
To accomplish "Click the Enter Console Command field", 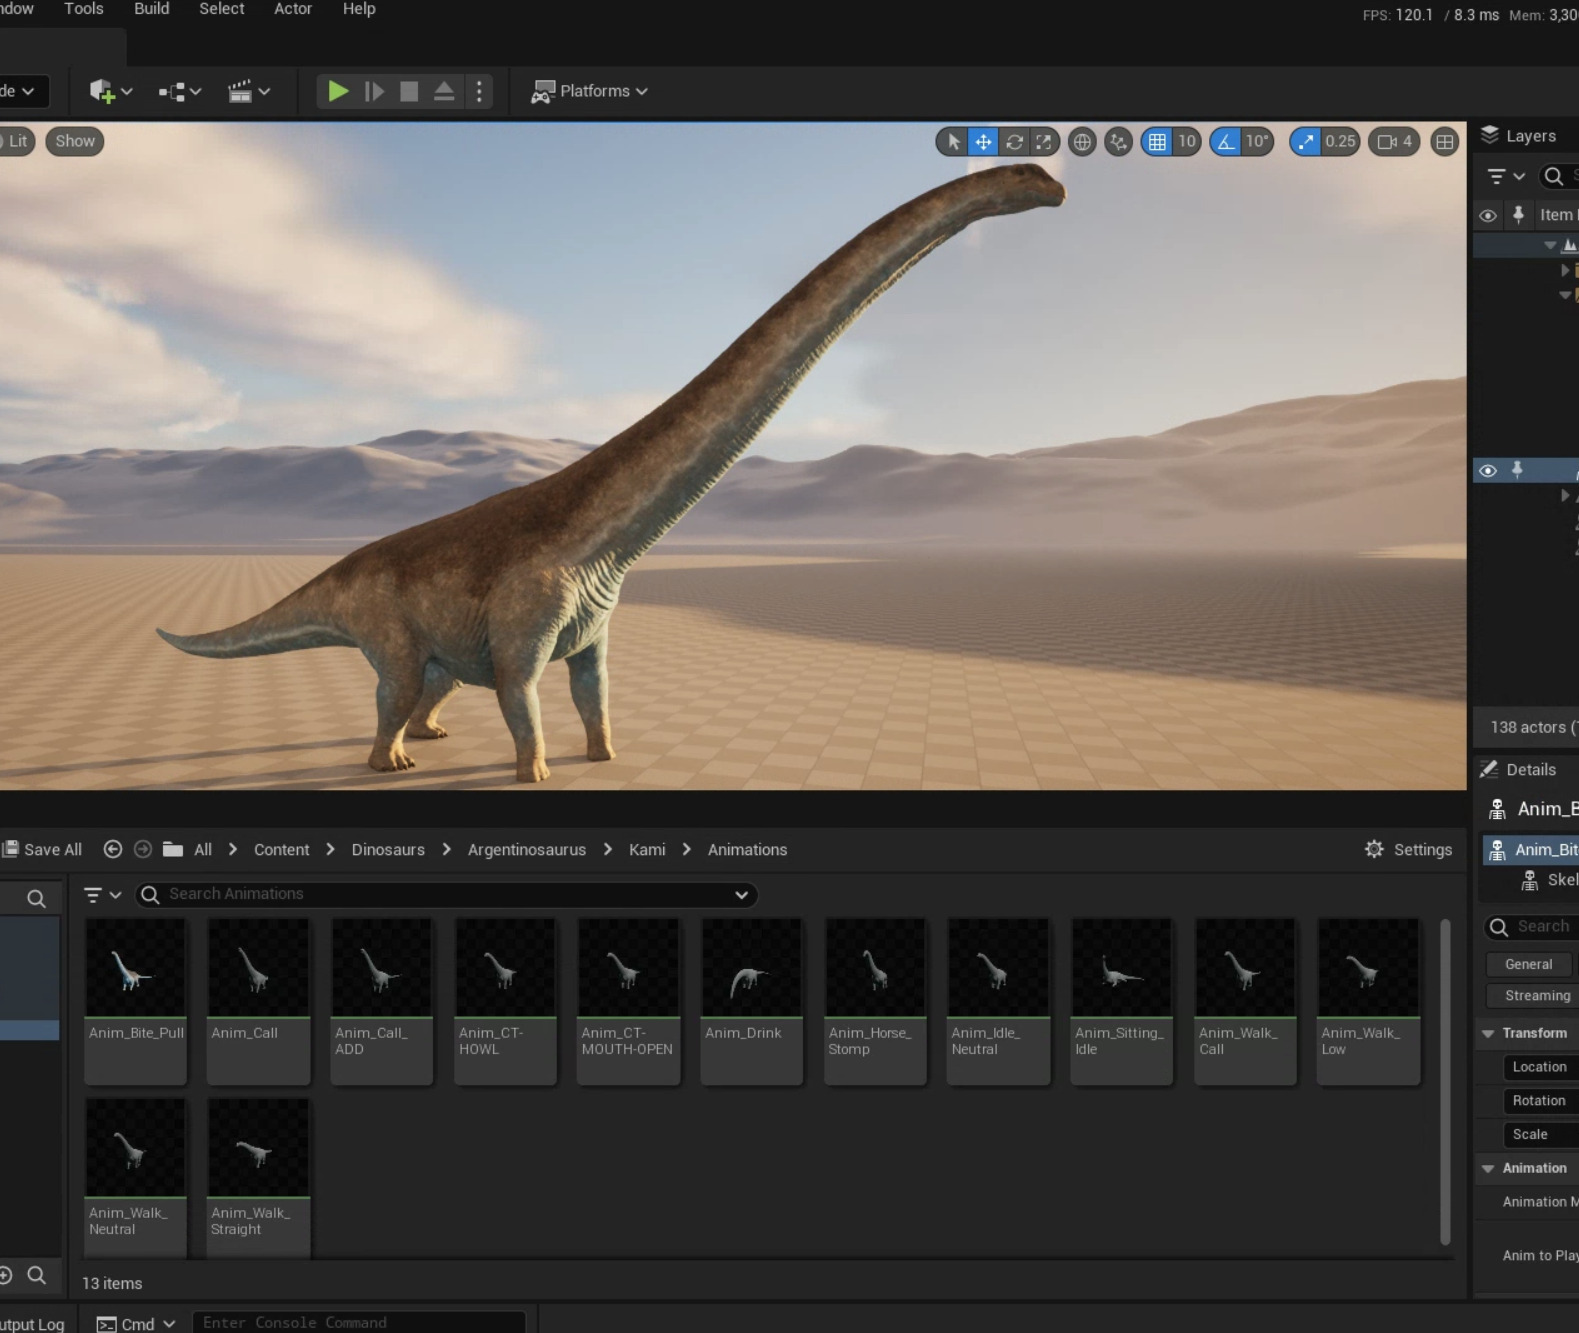I will click(x=358, y=1322).
